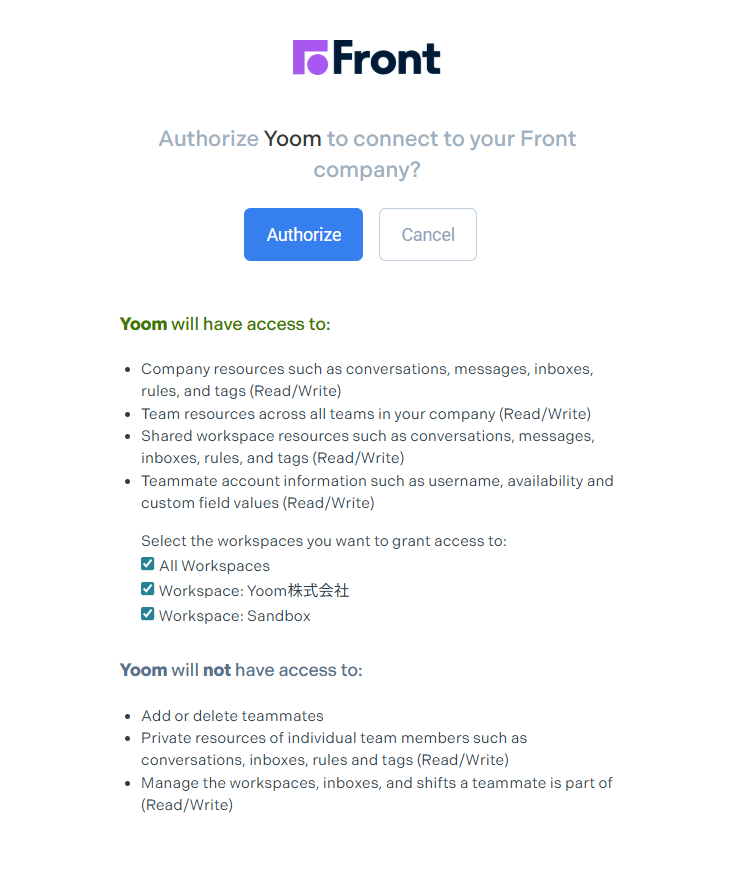
Task: Click the "Add or delete teammates" item
Action: coord(232,716)
